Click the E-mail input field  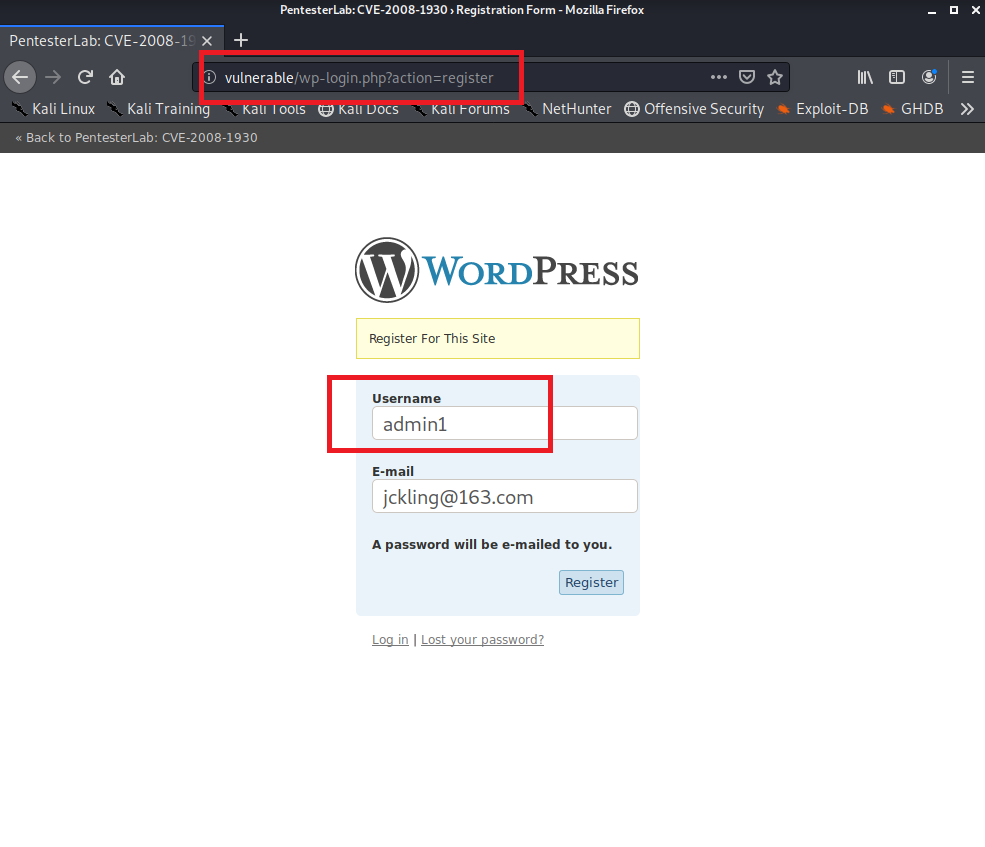(504, 496)
